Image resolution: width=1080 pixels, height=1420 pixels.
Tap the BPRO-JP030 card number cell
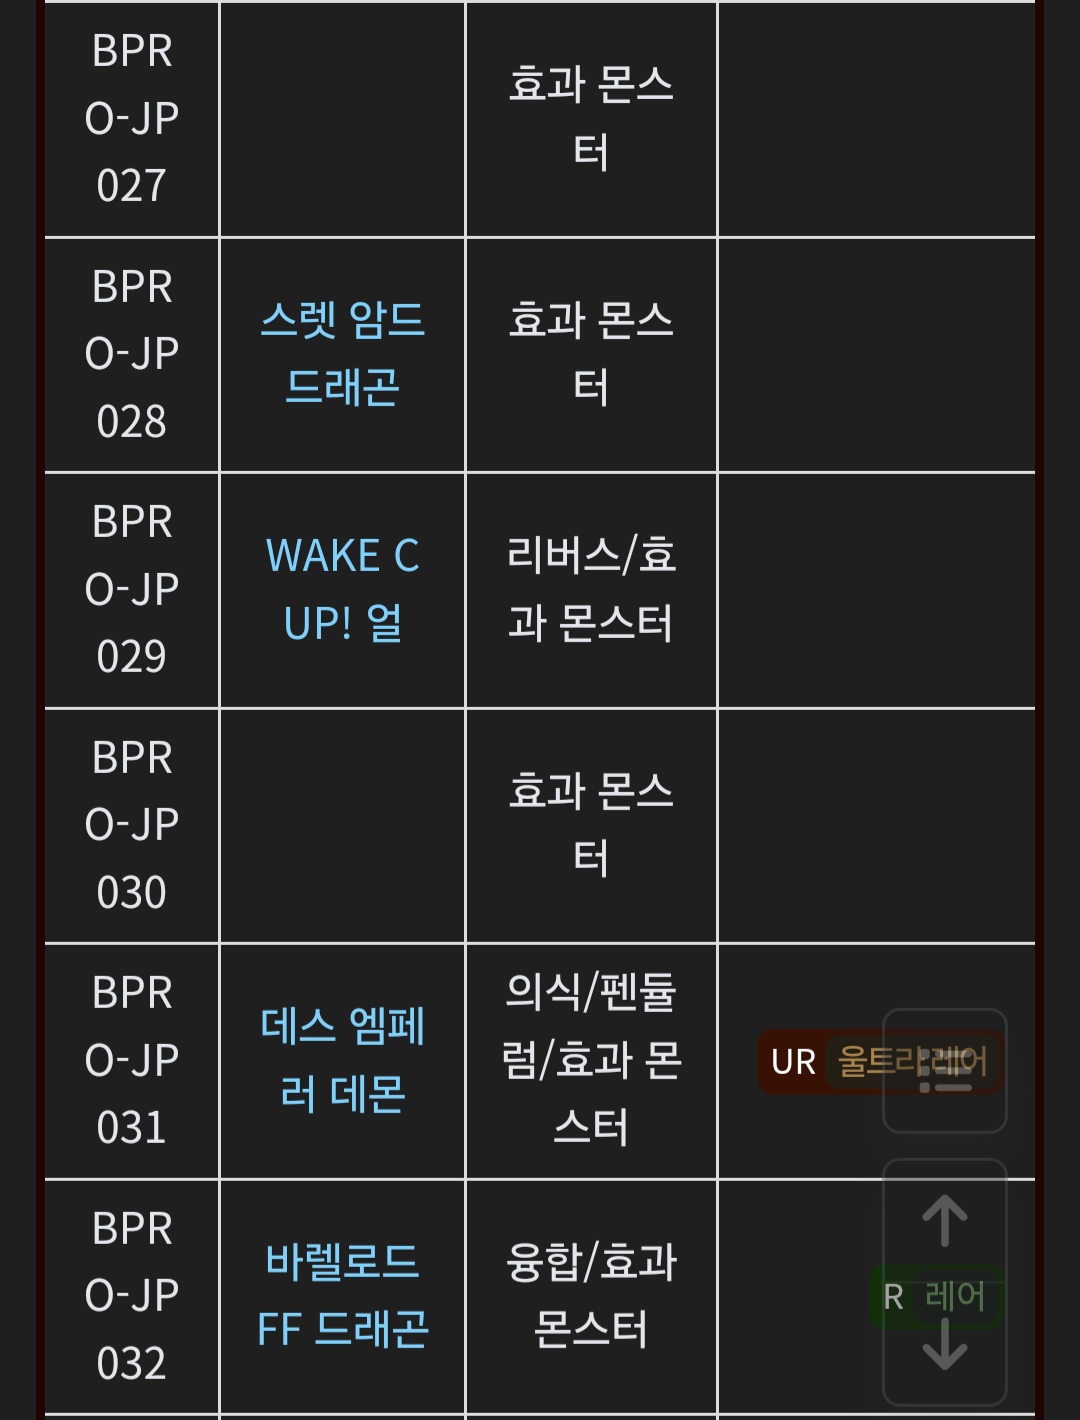pos(132,825)
